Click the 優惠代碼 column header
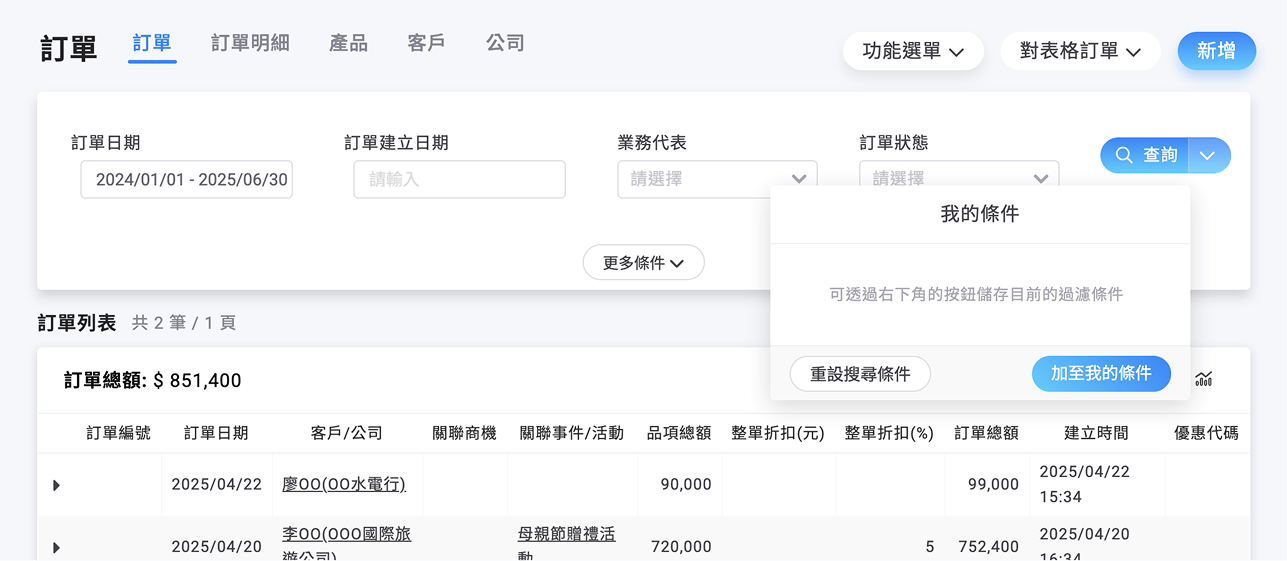The width and height of the screenshot is (1287, 561). coord(1206,433)
